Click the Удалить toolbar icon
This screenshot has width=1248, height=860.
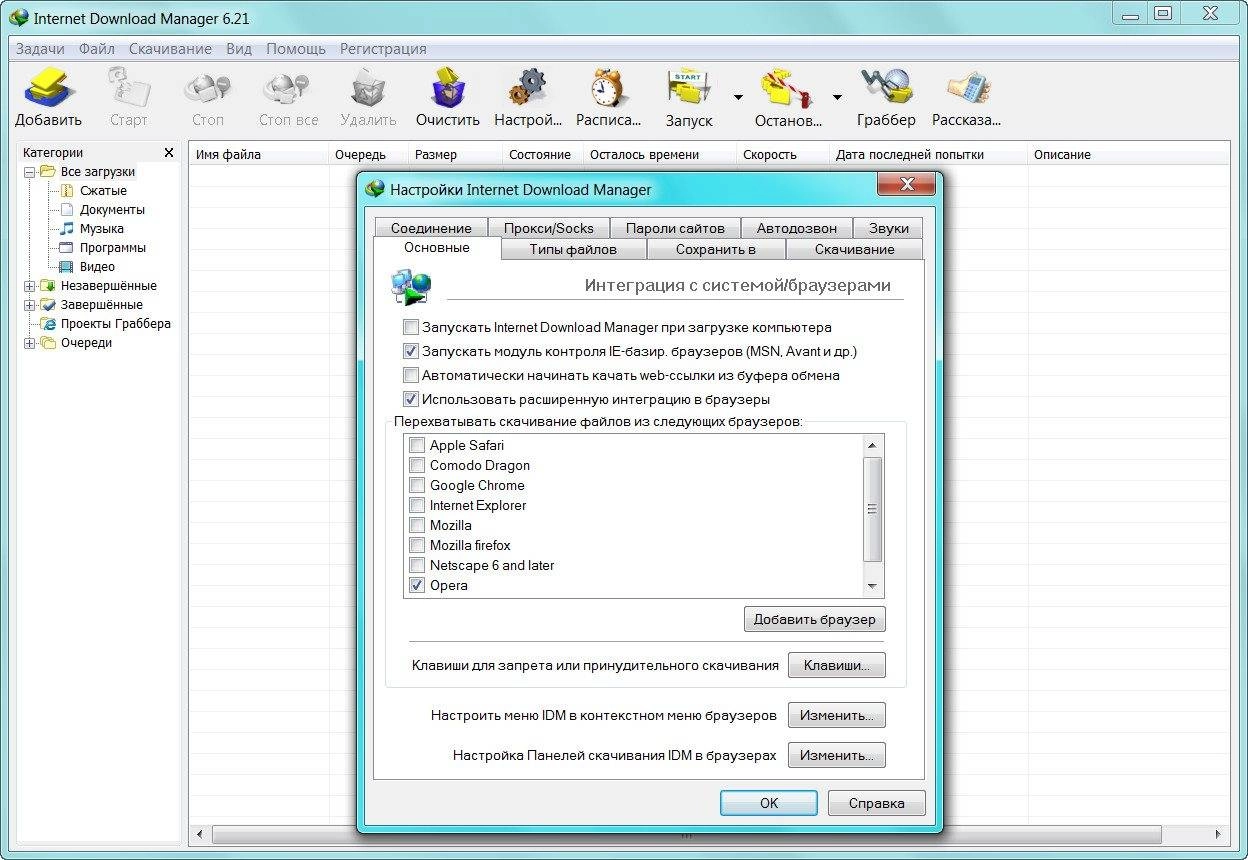coord(368,88)
